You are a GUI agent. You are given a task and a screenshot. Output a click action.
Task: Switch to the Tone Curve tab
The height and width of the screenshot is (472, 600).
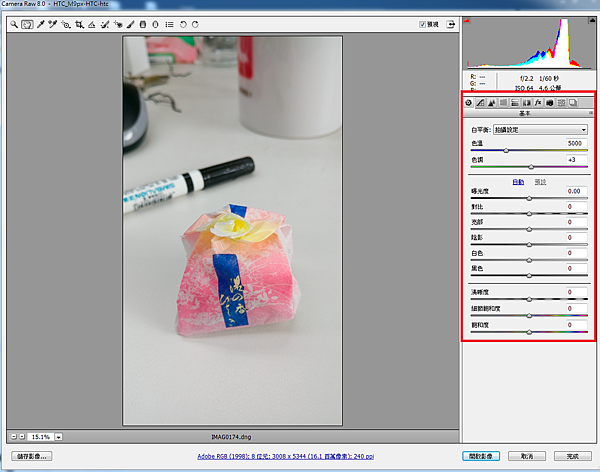[480, 103]
